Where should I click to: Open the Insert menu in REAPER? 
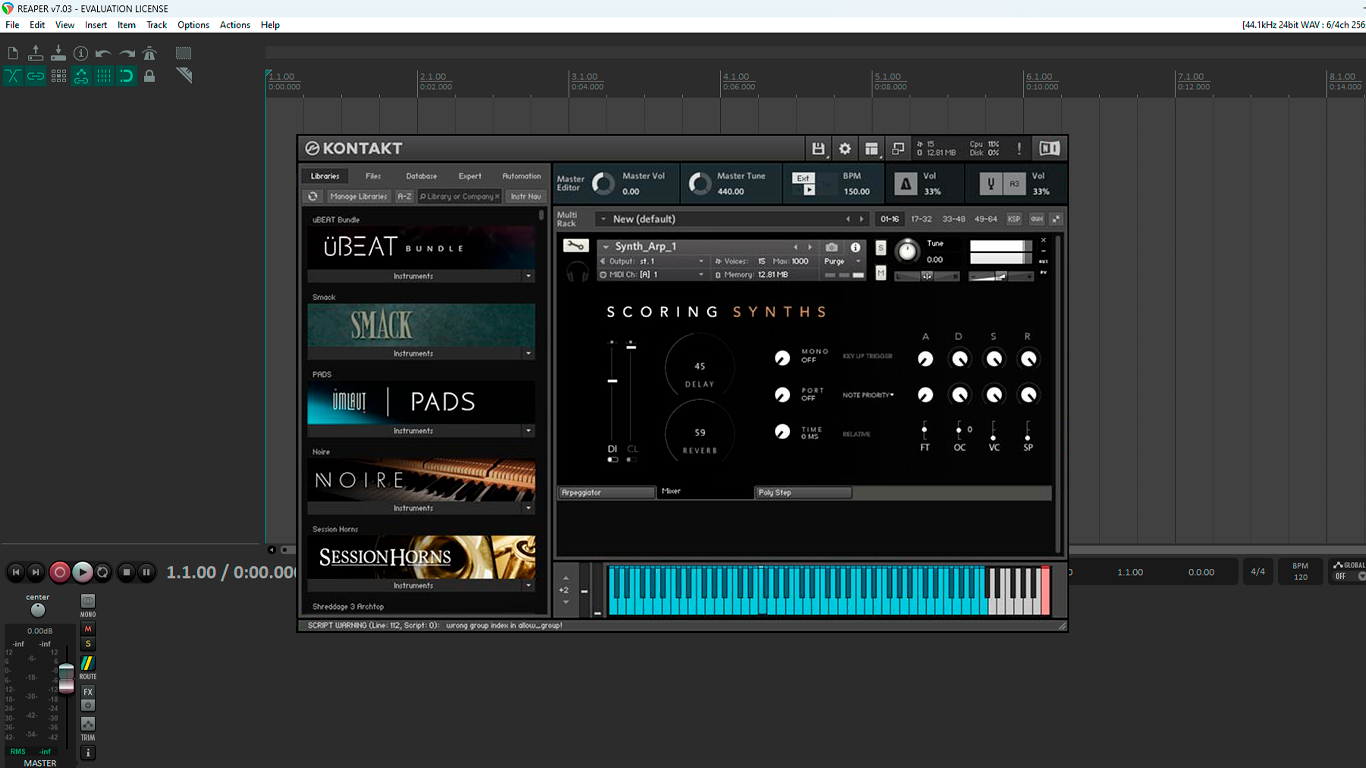click(96, 25)
